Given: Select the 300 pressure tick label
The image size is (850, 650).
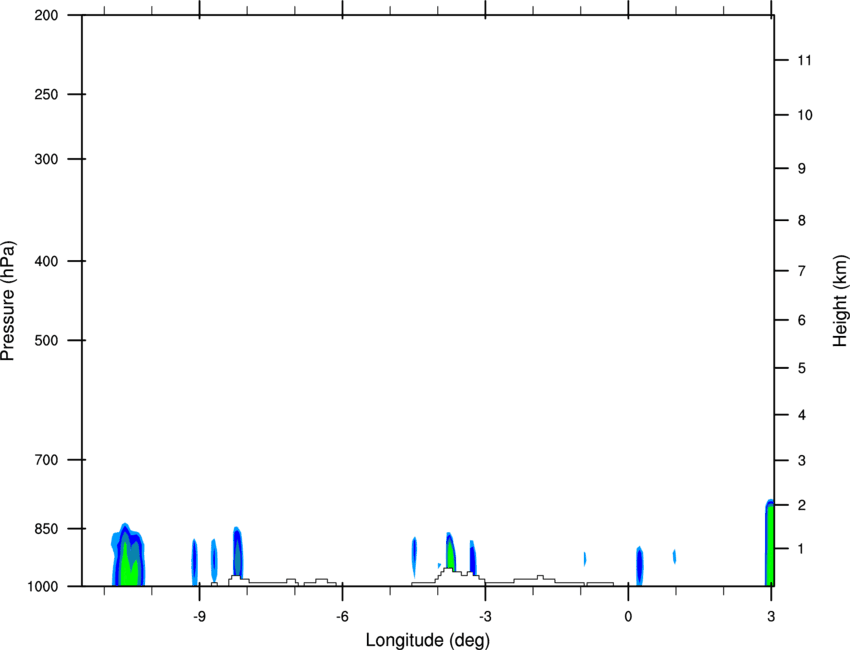Looking at the screenshot, I should (46, 159).
